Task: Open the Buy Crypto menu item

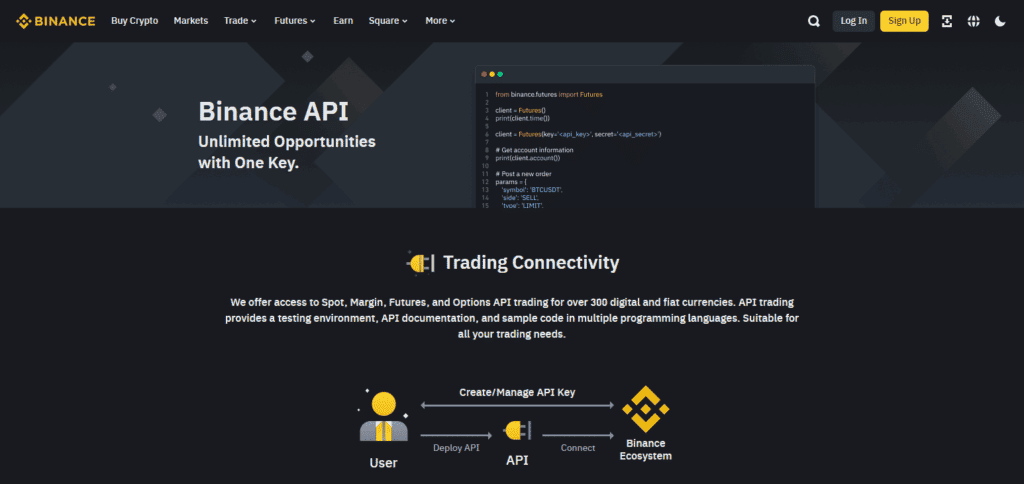Action: [135, 21]
